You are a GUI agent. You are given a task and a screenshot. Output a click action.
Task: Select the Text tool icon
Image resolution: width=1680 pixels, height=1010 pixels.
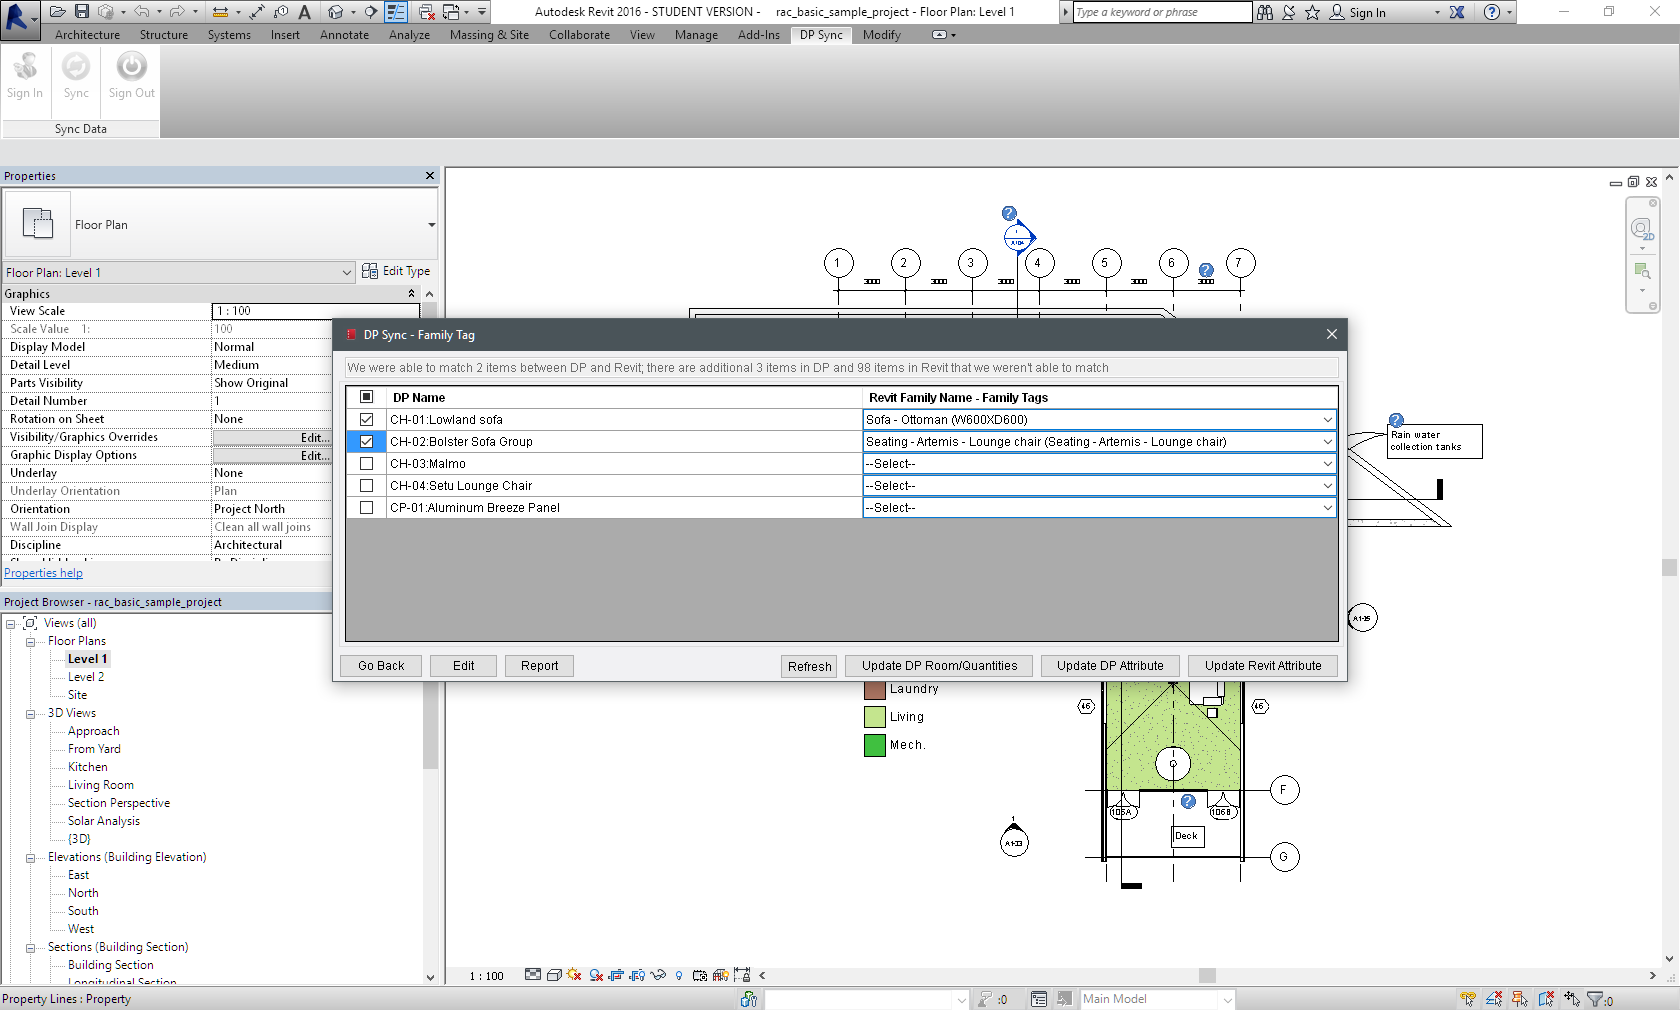[305, 12]
